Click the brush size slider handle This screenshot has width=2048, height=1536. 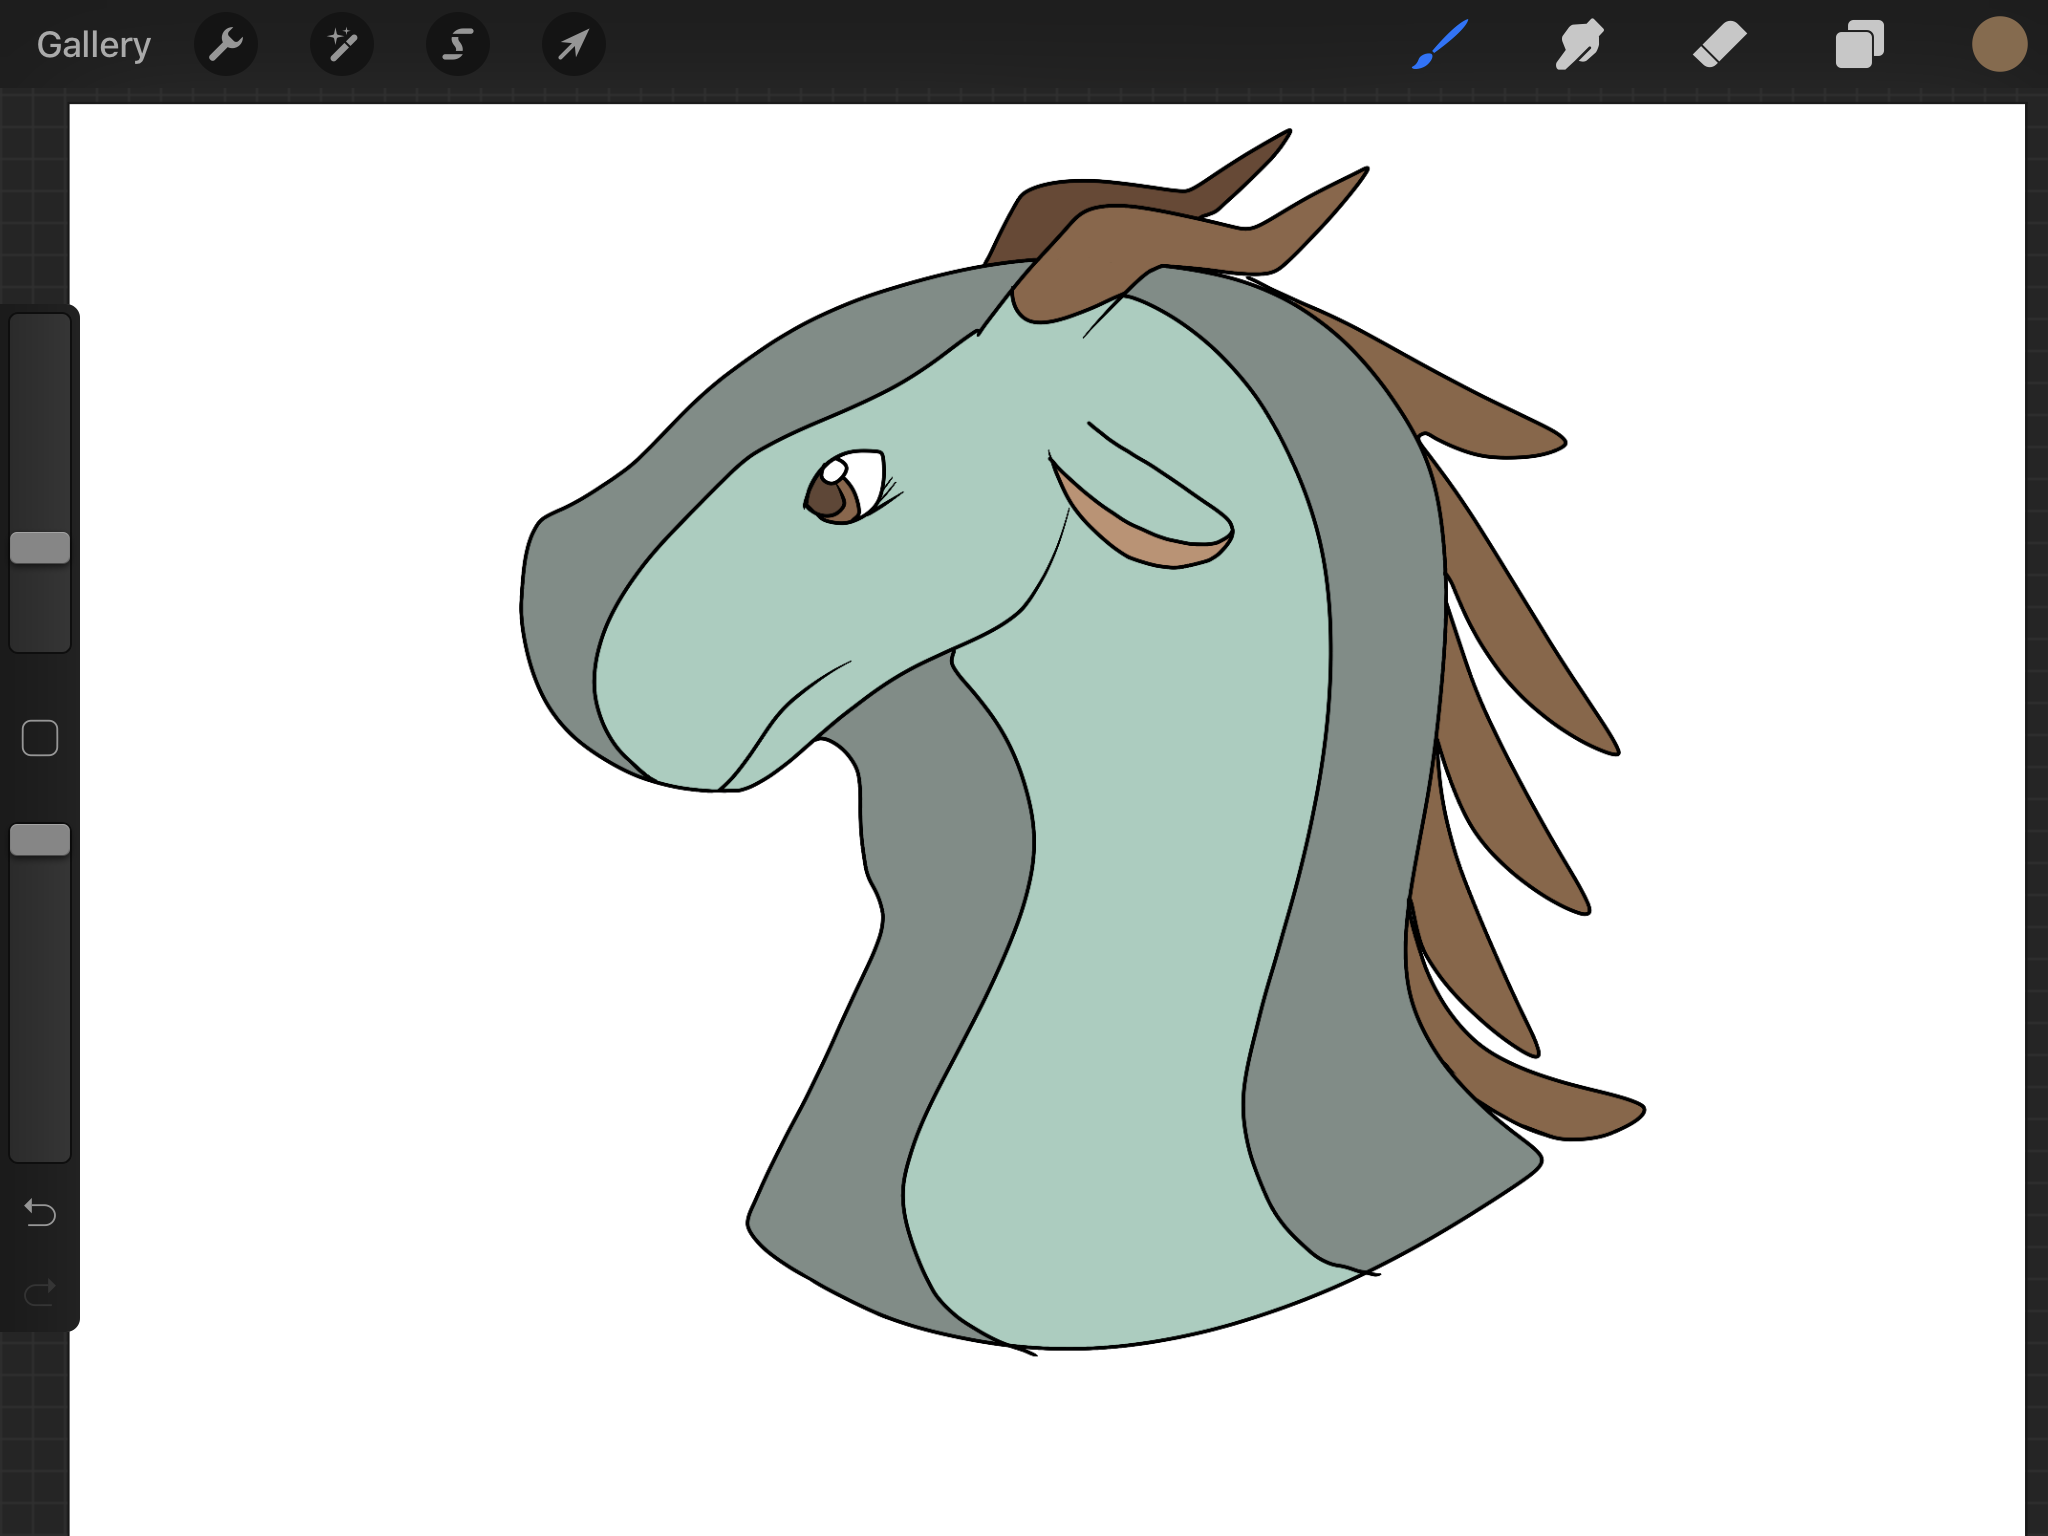tap(40, 548)
